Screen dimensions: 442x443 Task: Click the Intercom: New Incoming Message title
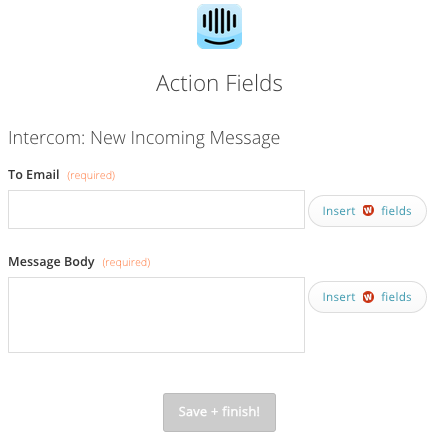[x=144, y=138]
